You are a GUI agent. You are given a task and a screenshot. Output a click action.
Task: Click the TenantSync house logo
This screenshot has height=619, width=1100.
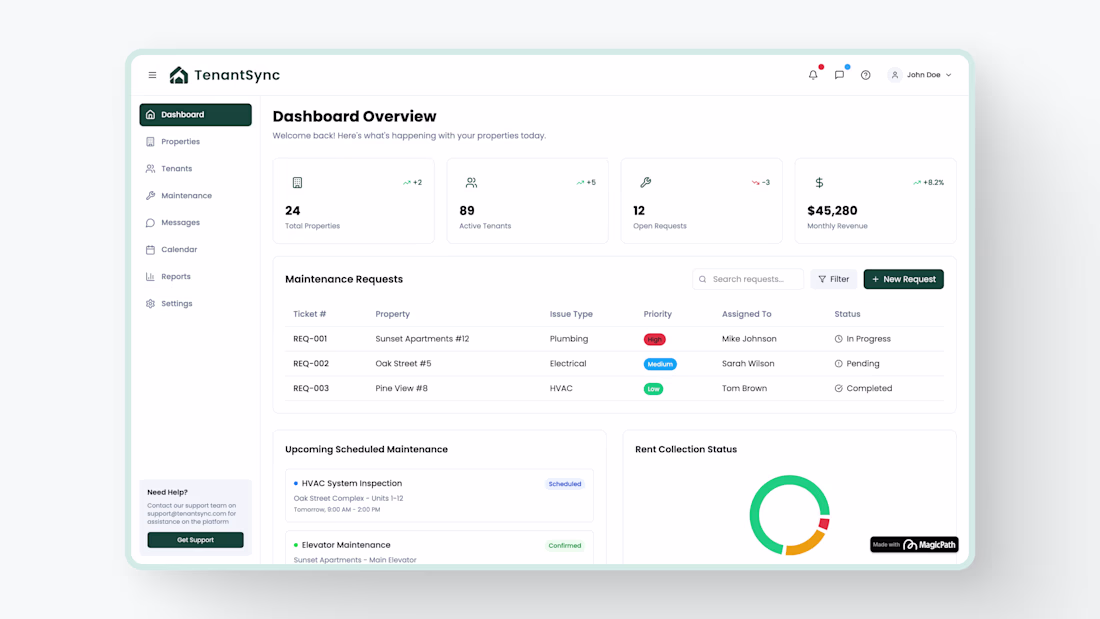pos(179,75)
